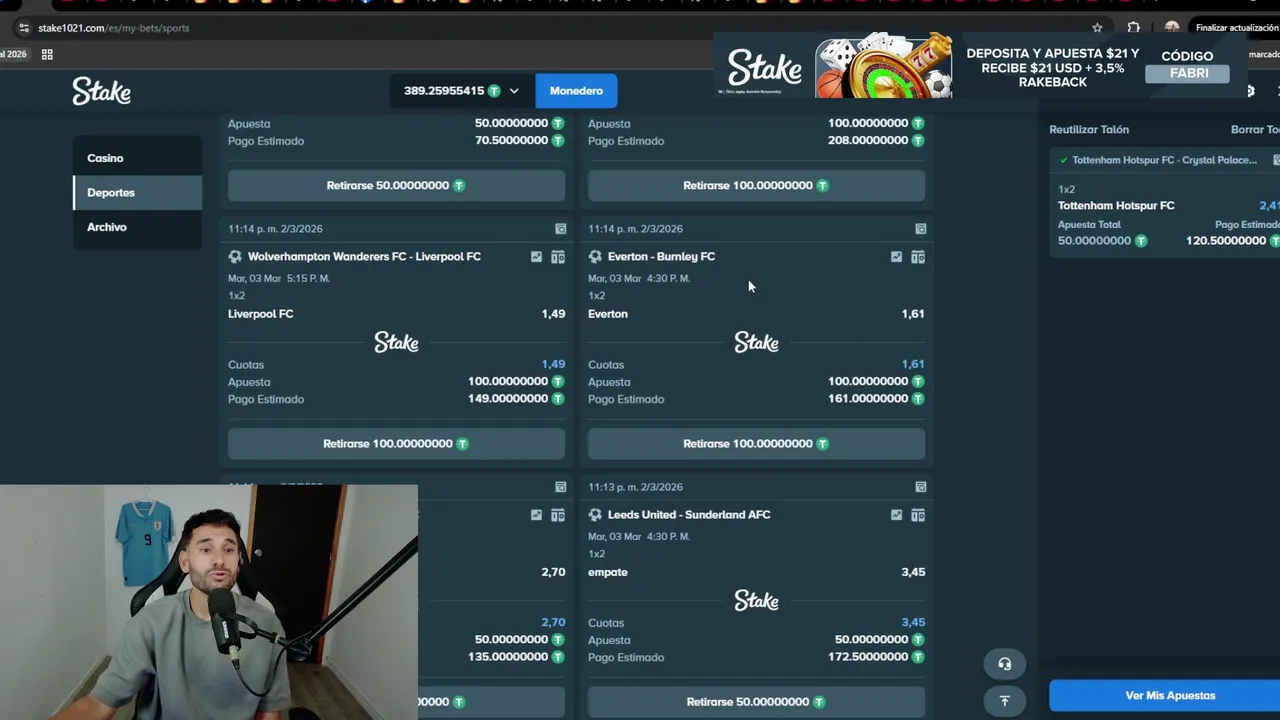1280x720 pixels.
Task: Cash out Liverpool FC bet with Retirarse button
Action: tap(396, 443)
